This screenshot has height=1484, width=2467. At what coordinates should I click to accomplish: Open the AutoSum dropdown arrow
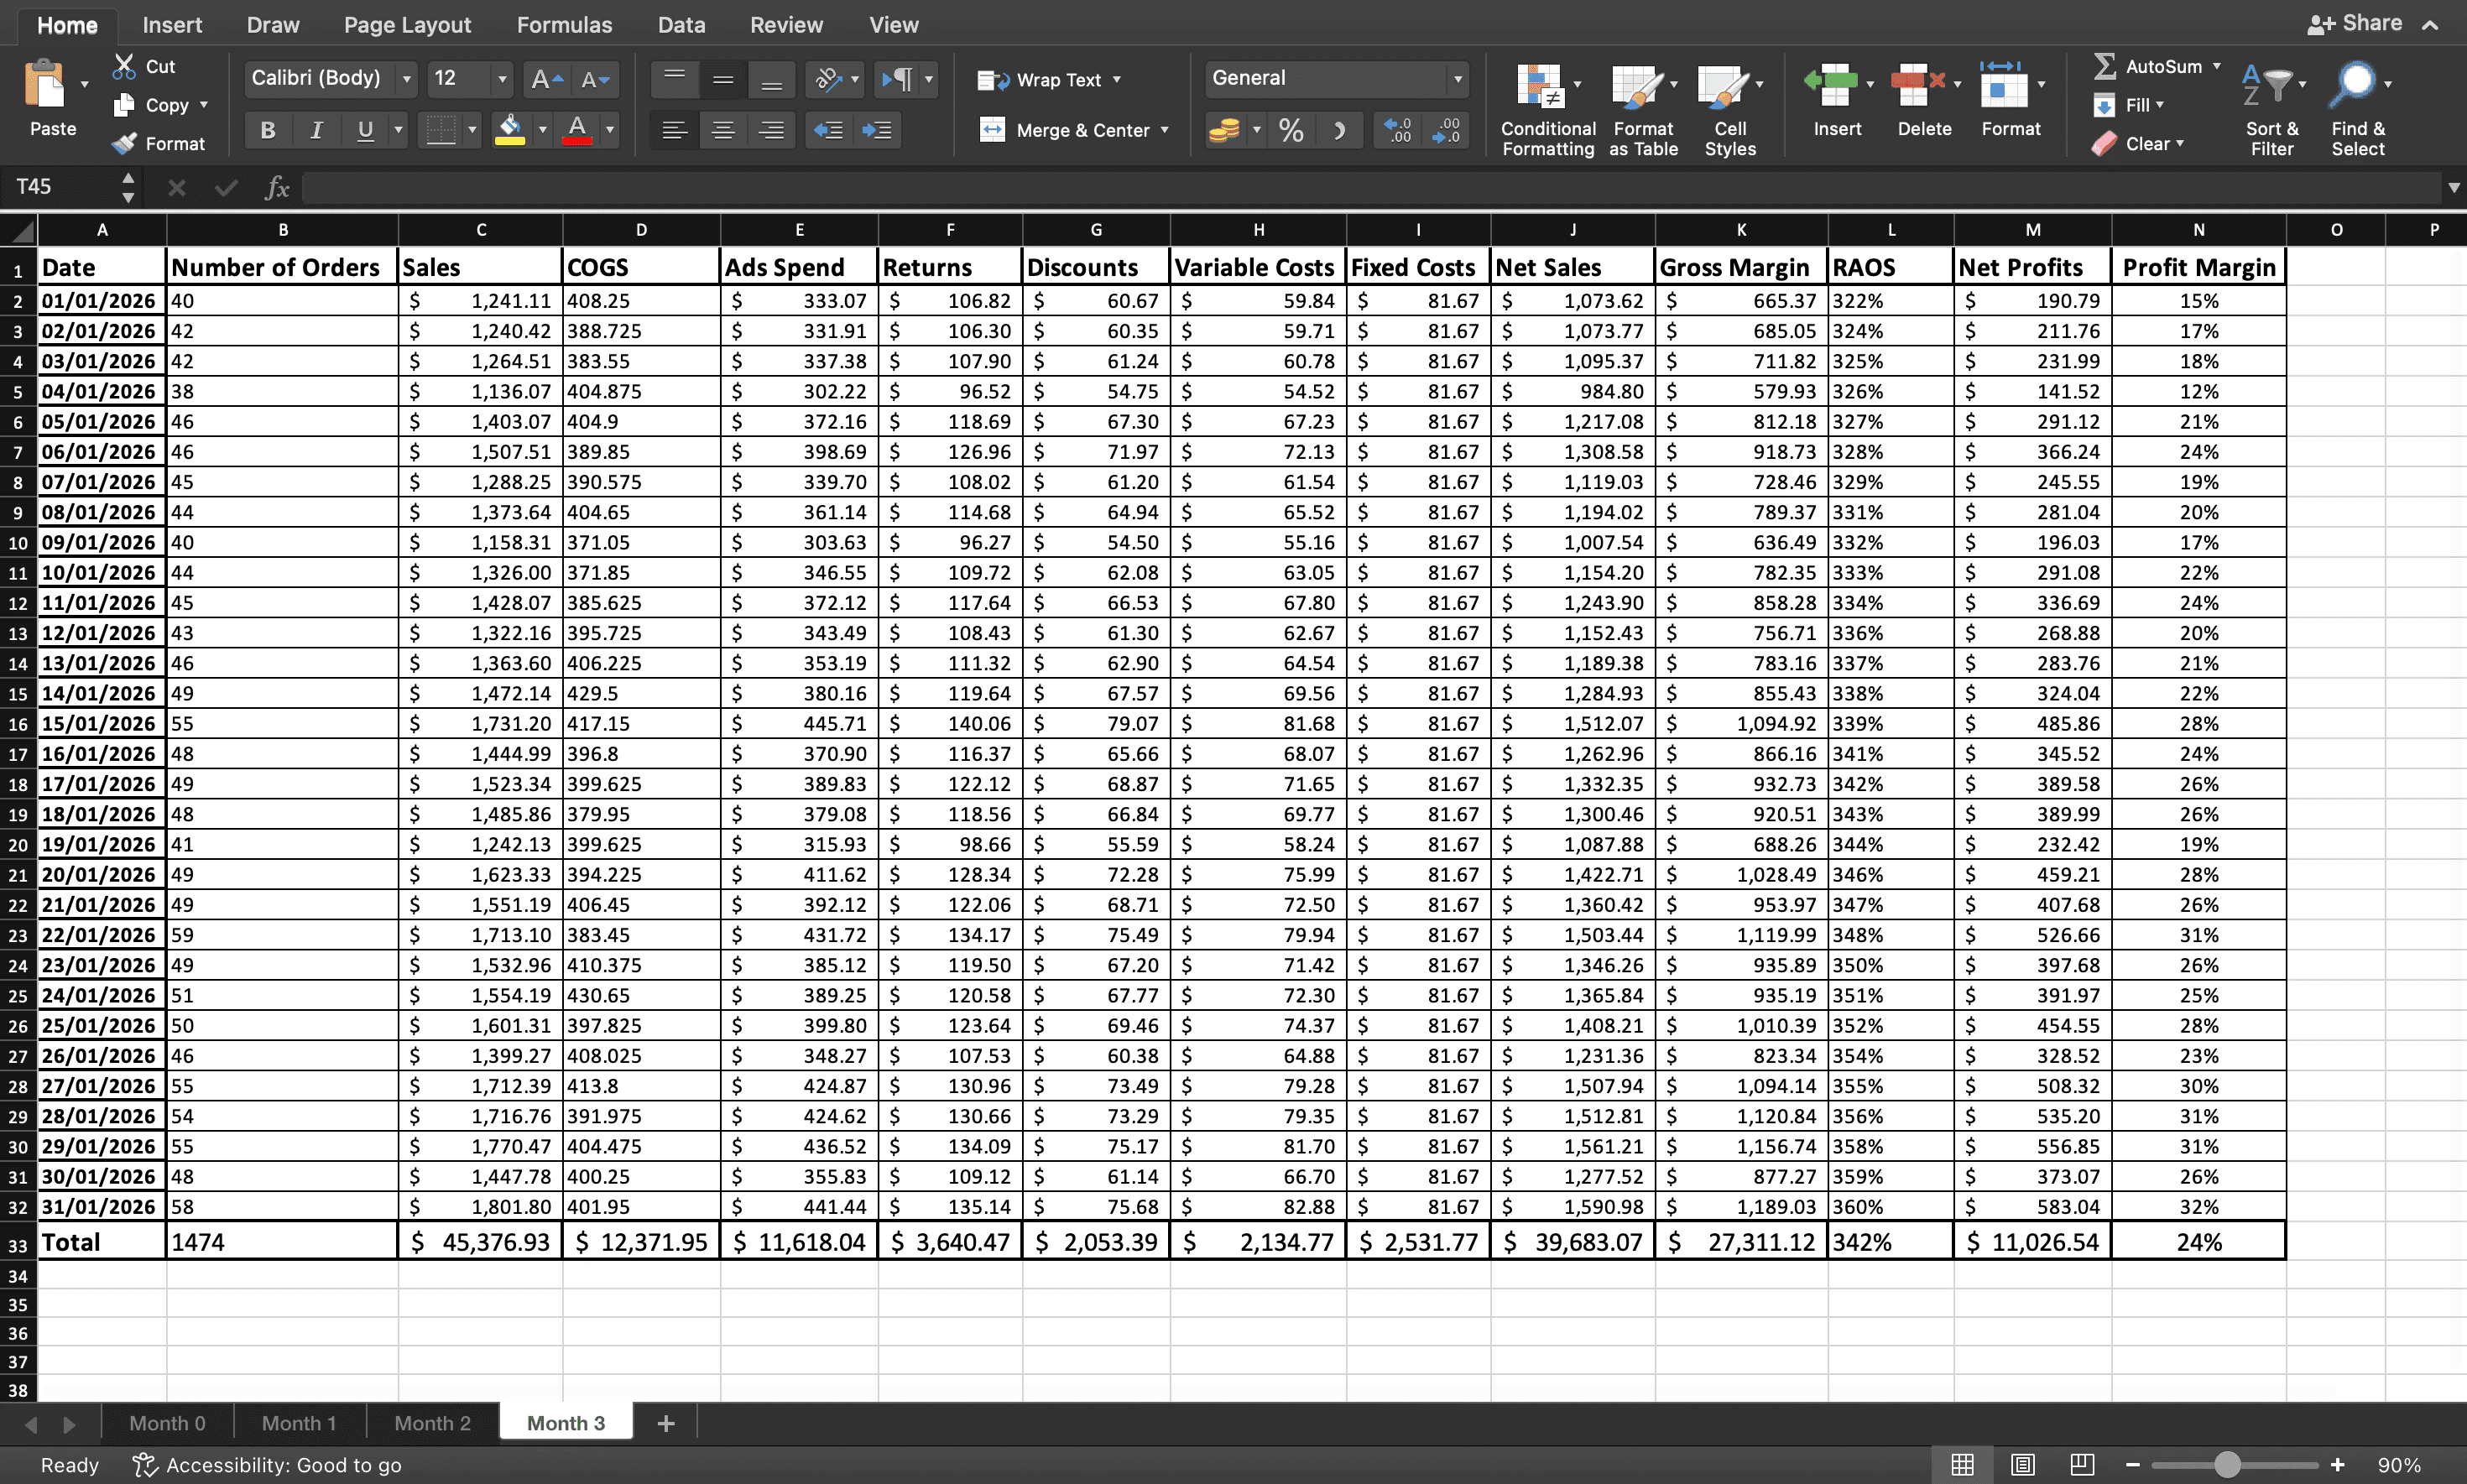coord(2217,66)
